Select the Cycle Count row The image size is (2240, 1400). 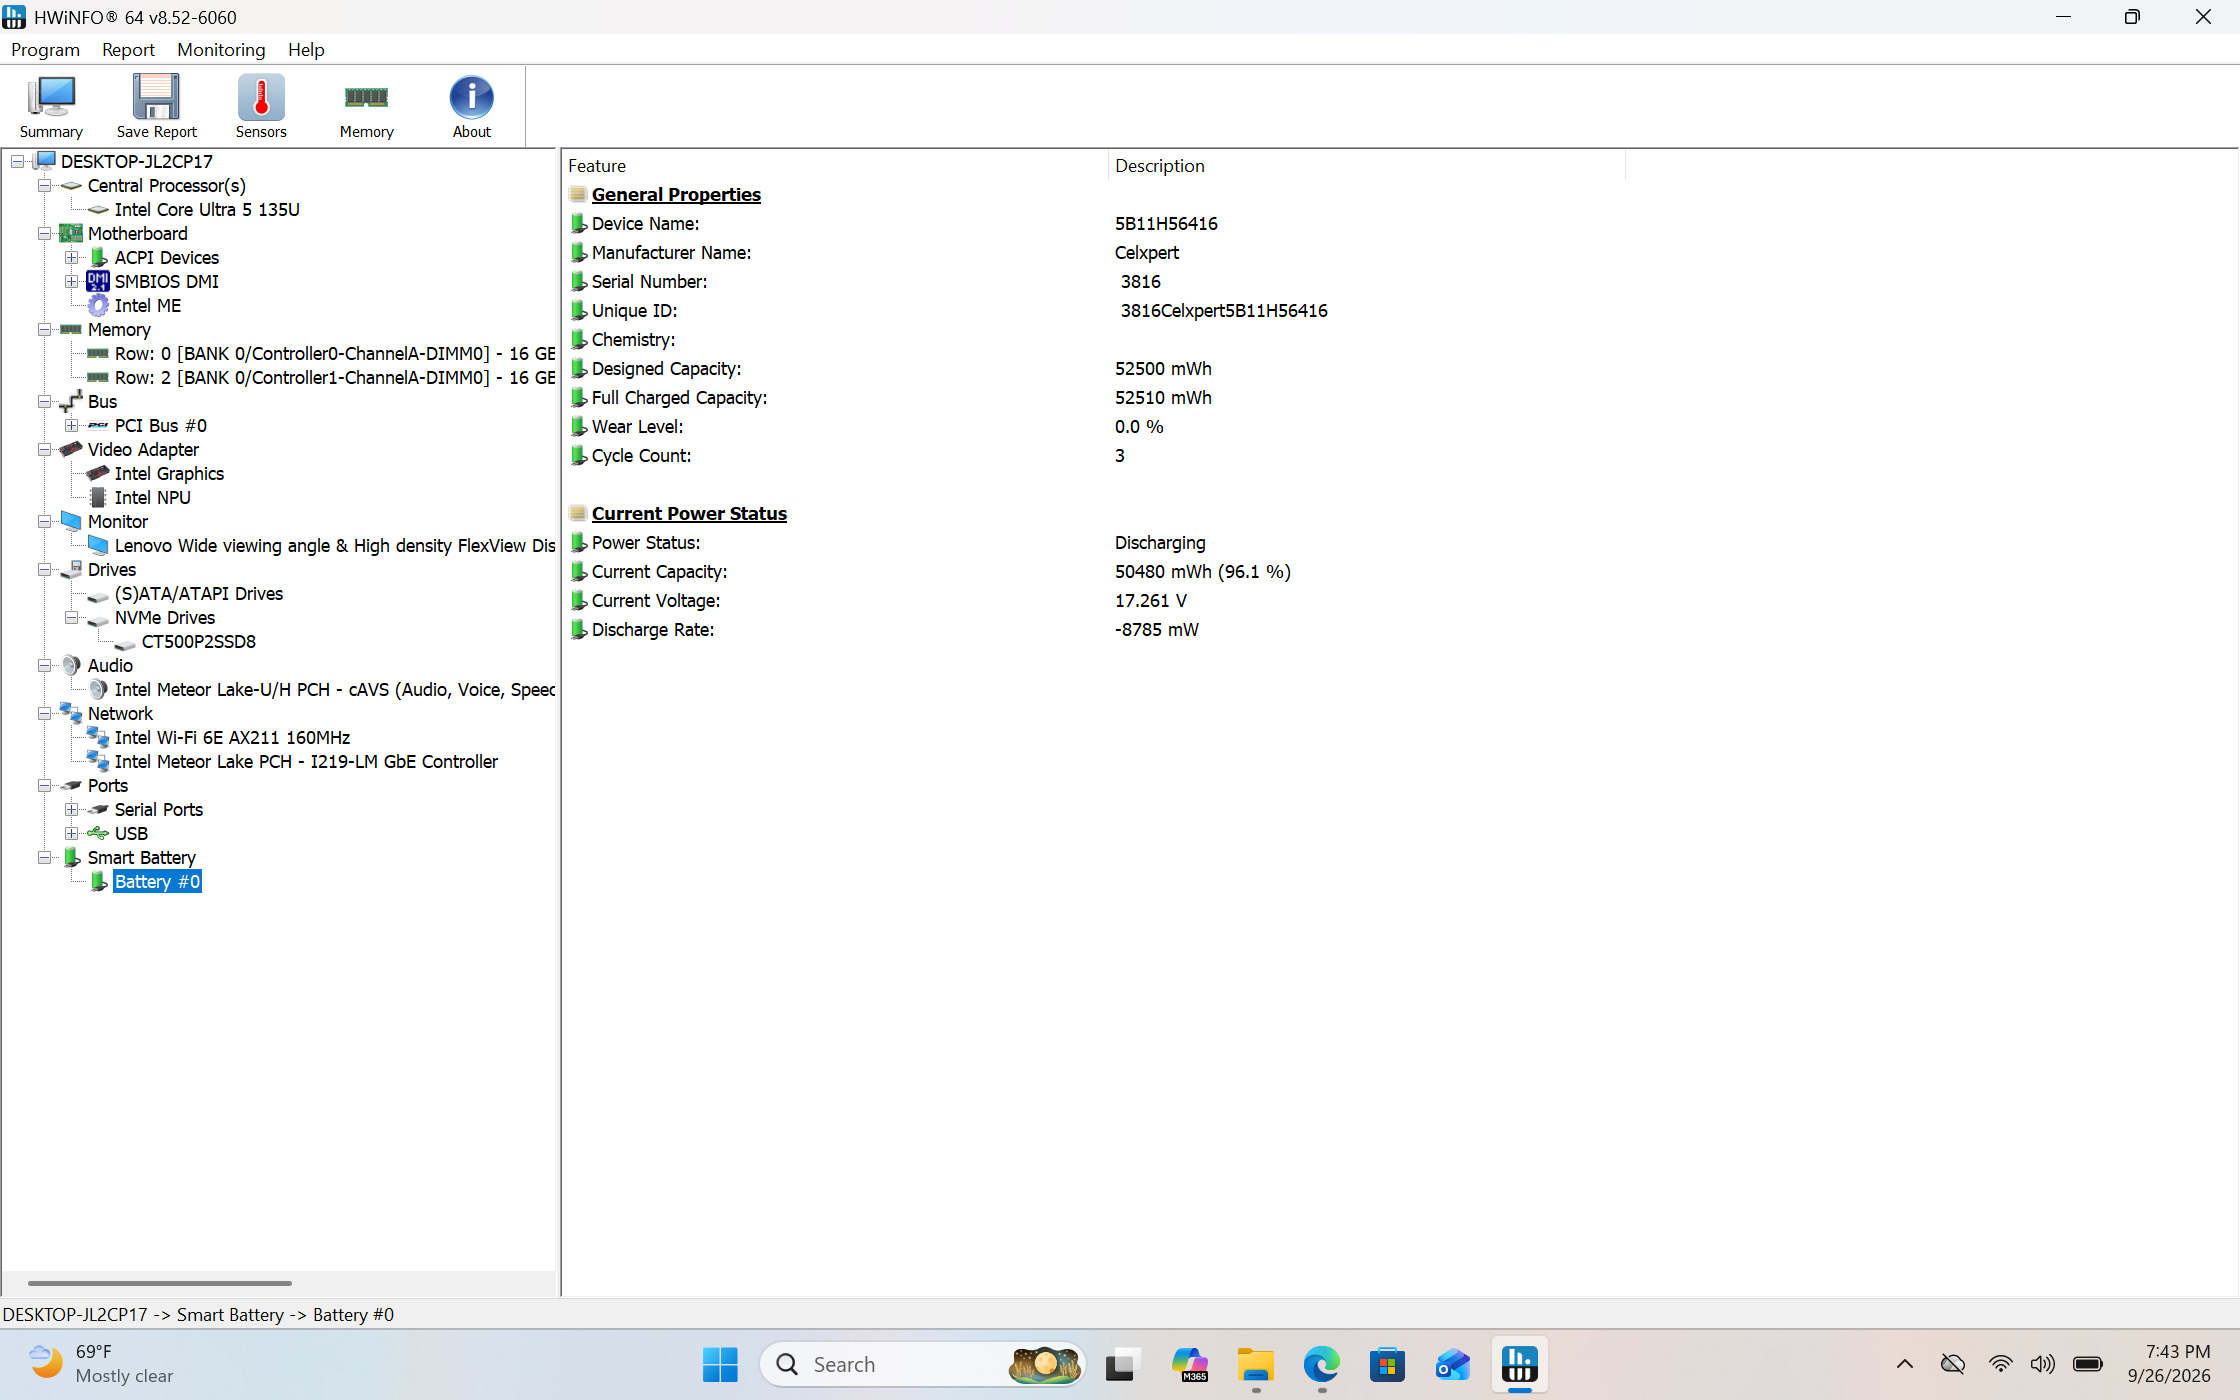pos(1095,455)
